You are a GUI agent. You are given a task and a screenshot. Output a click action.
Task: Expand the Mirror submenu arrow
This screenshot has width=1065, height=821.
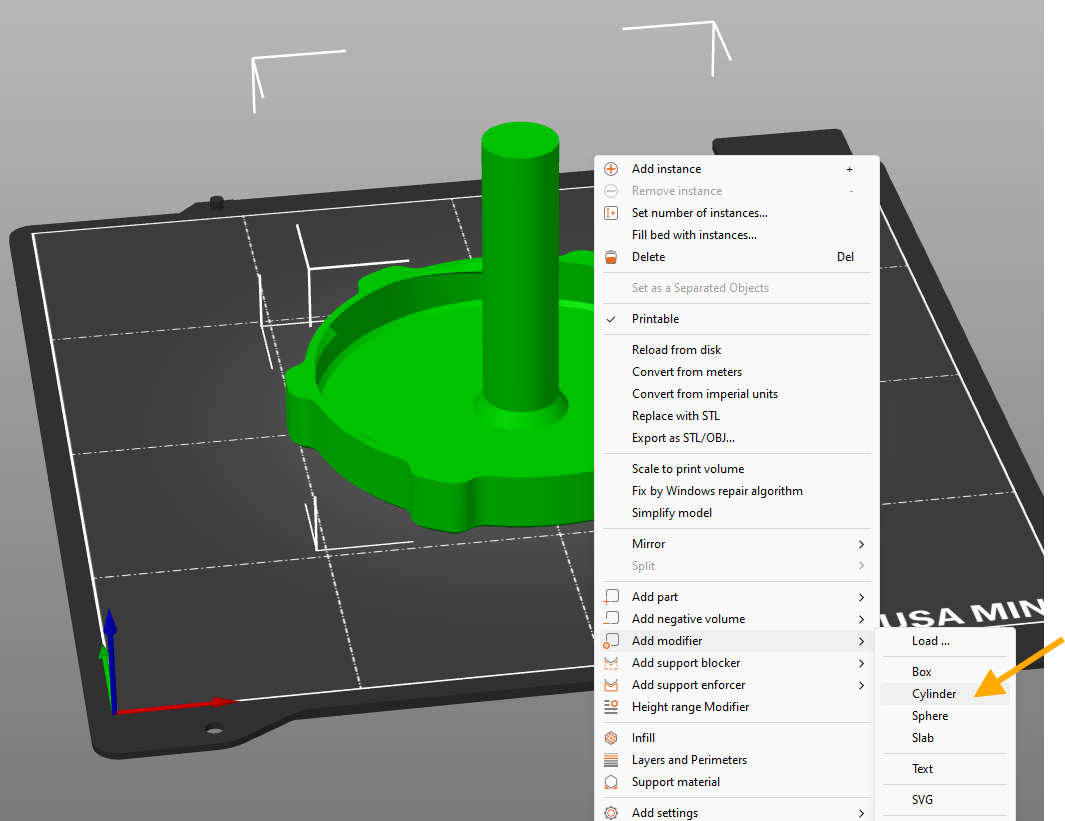tap(861, 544)
